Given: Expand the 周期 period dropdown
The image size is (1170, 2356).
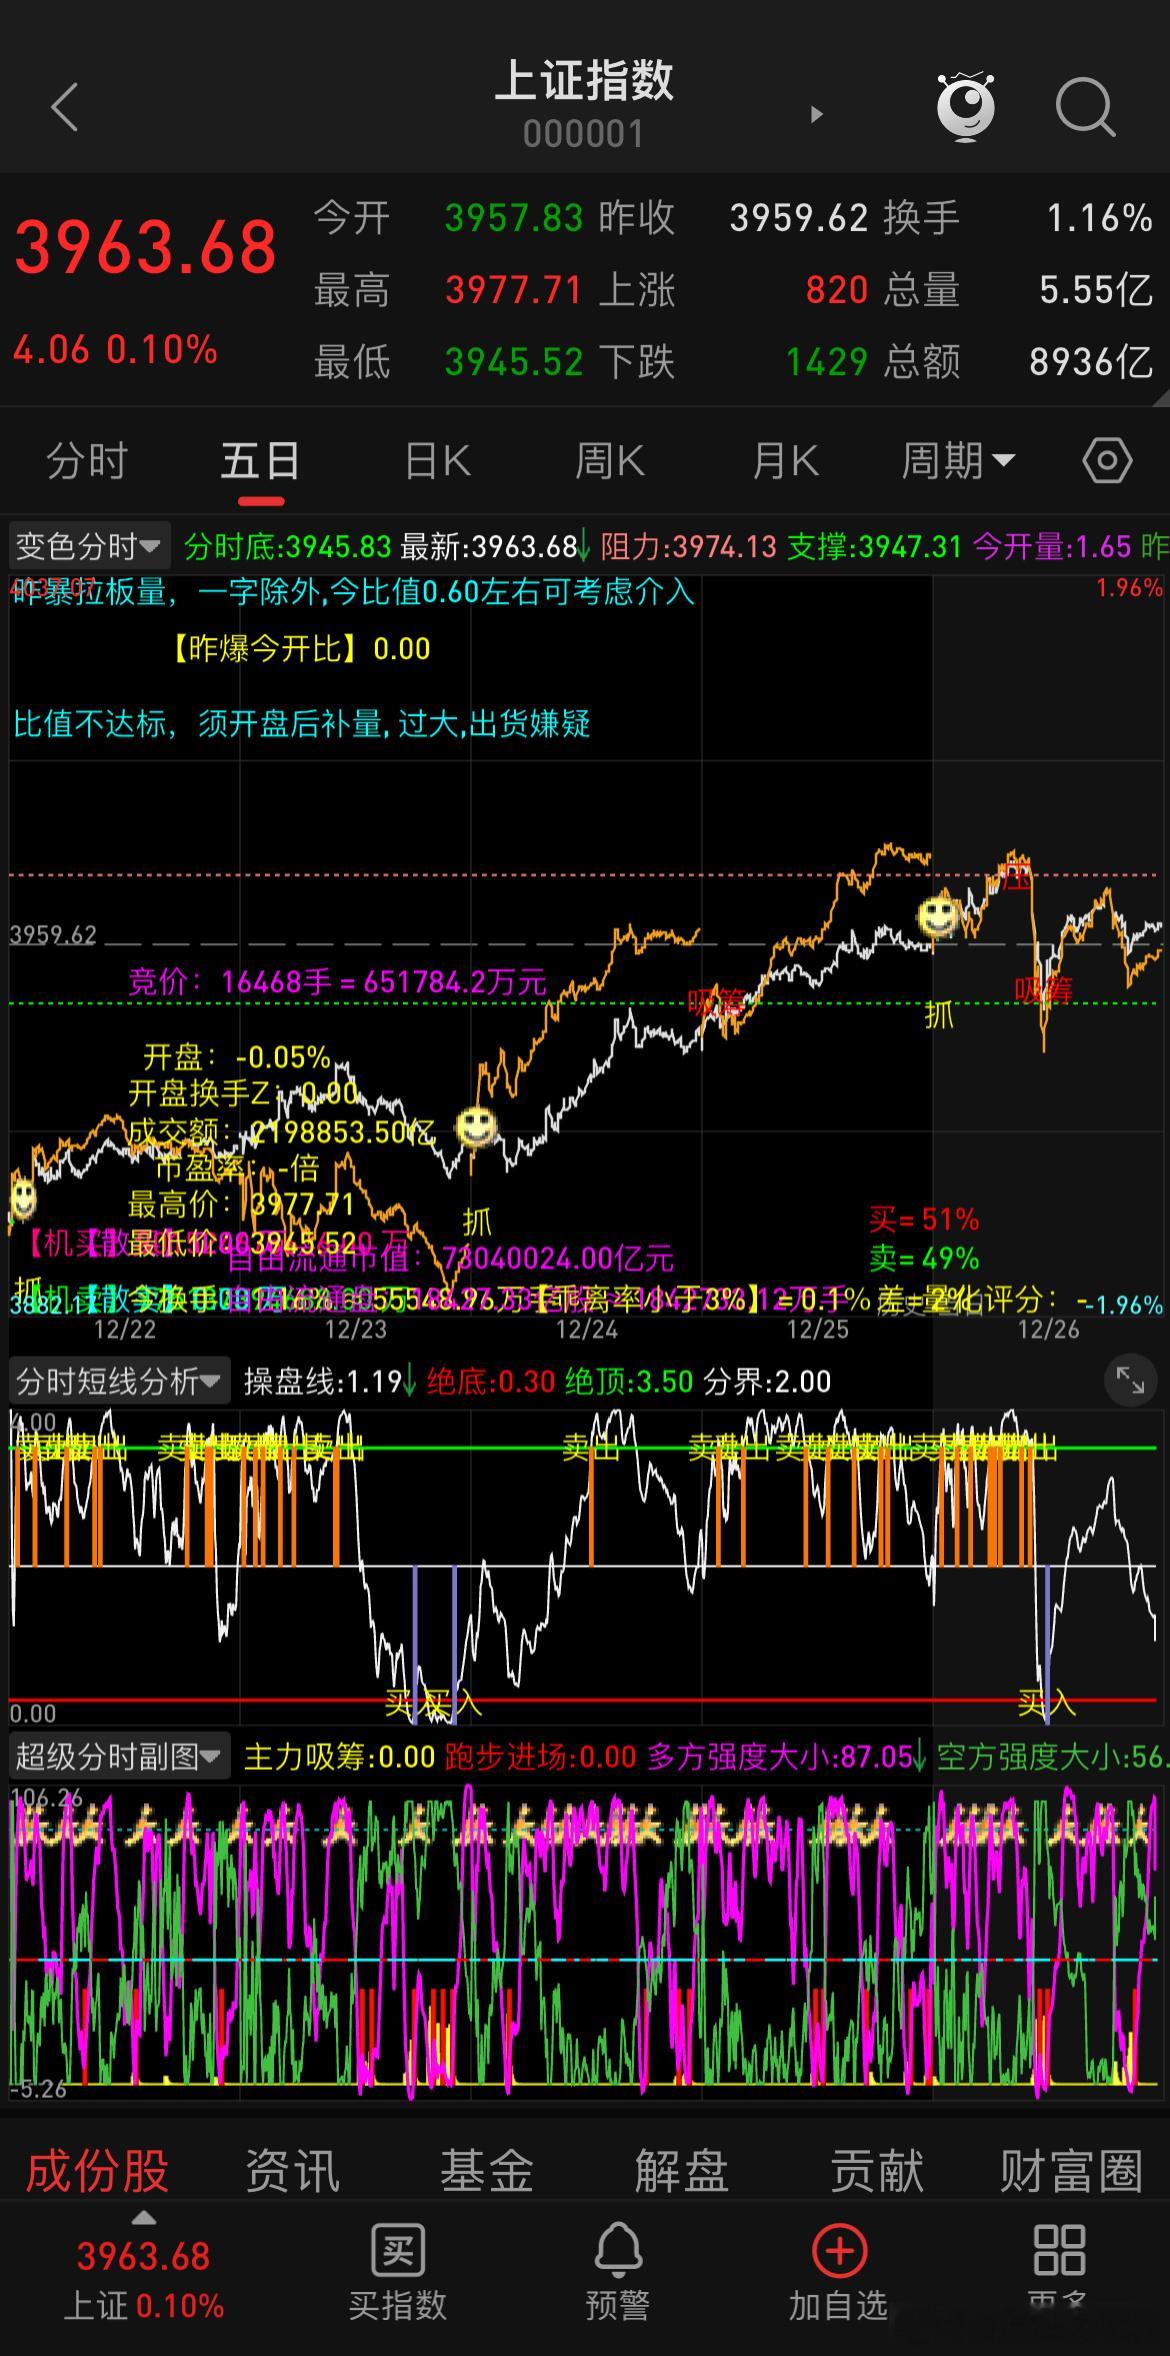Looking at the screenshot, I should 958,461.
